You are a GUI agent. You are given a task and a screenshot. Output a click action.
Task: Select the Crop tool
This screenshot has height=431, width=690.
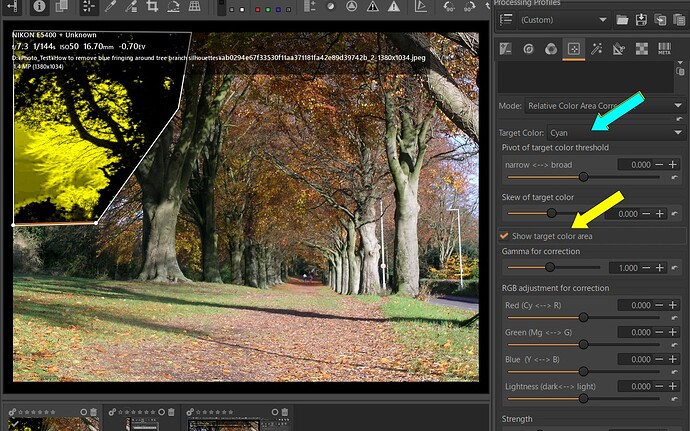point(152,6)
